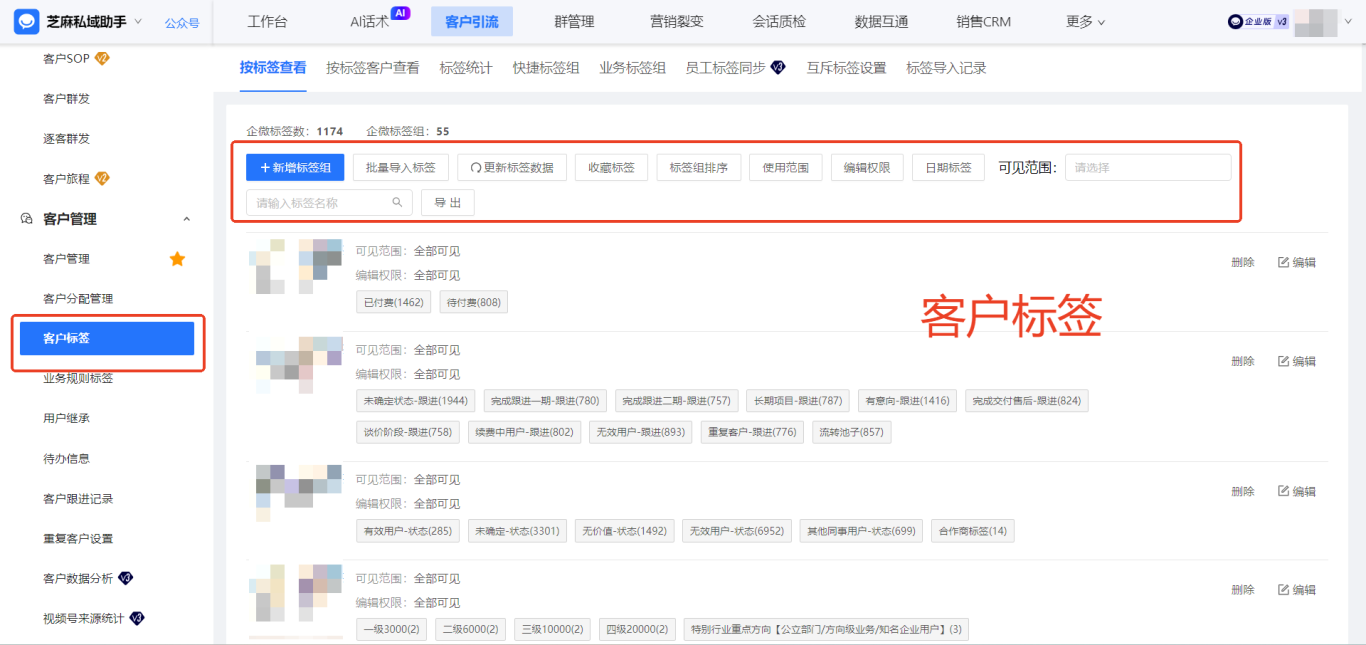The height and width of the screenshot is (645, 1366).
Task: Delete the tag group containing 已付费(1462)
Action: click(x=1243, y=262)
